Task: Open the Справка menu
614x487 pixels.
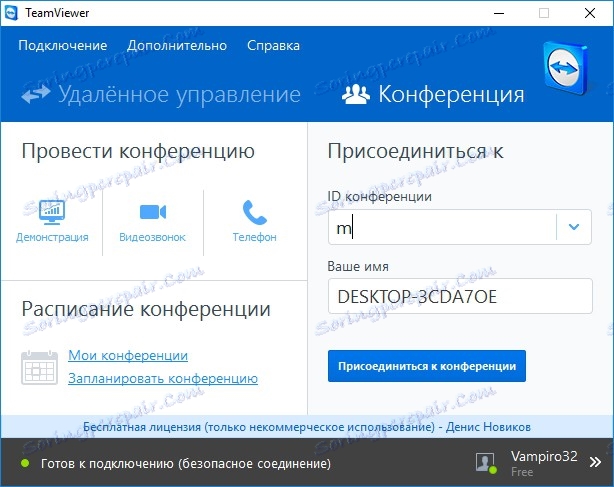Action: [273, 46]
